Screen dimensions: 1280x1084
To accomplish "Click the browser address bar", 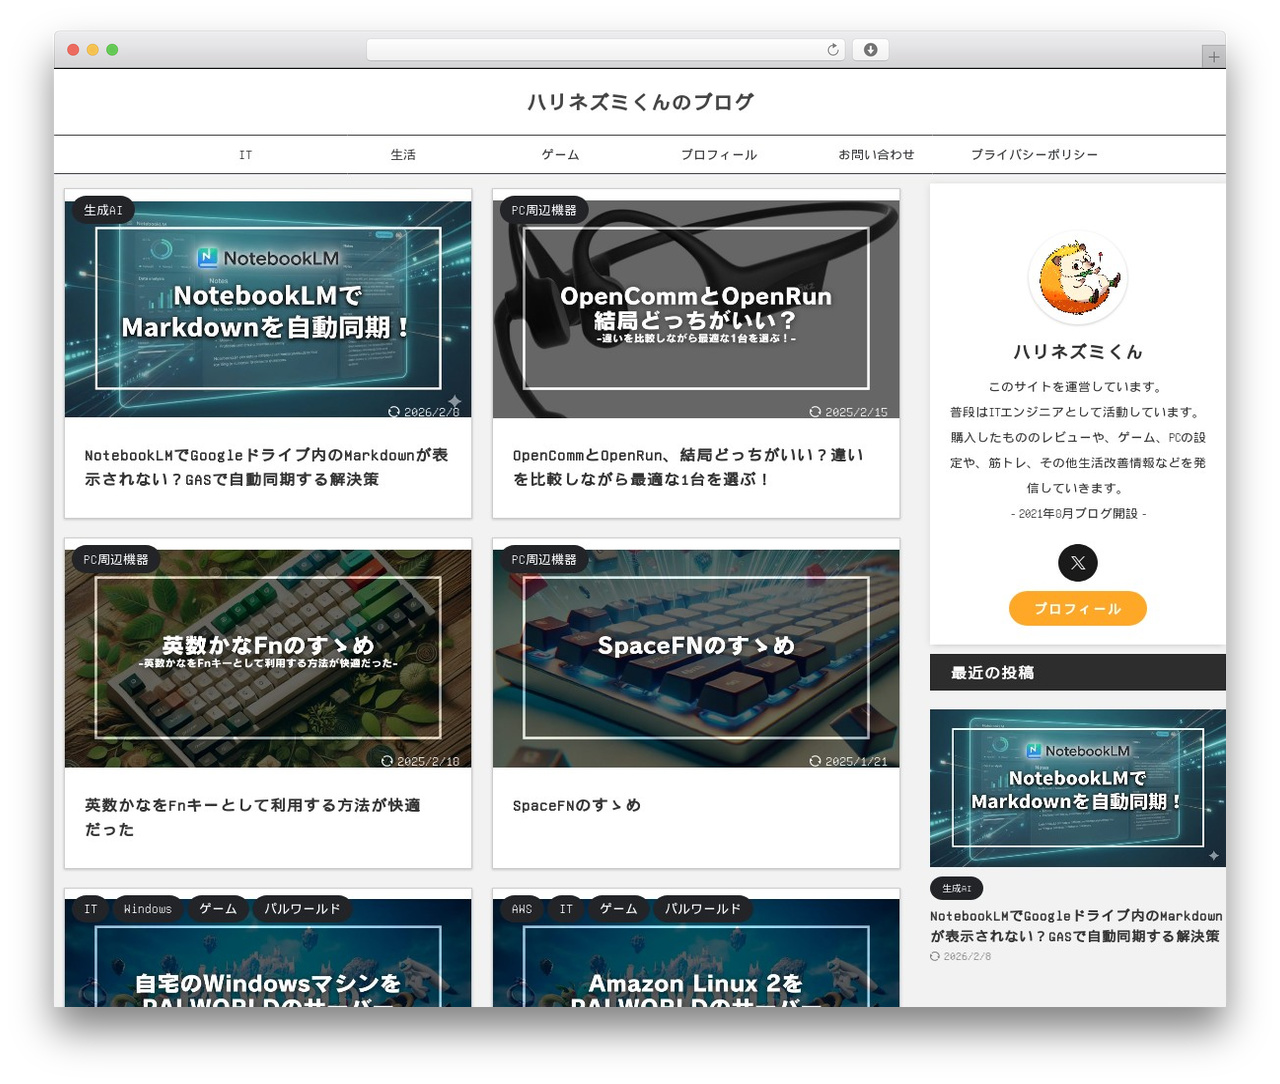I will 606,50.
